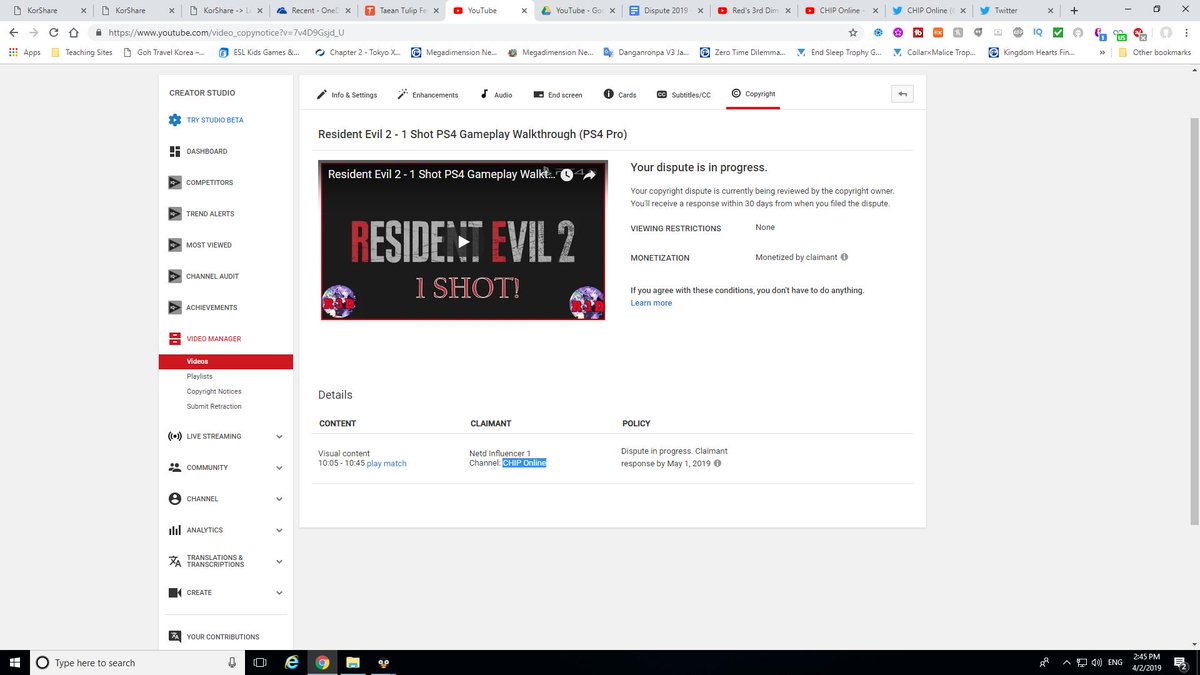Open Edge browser from the taskbar
This screenshot has width=1200, height=675.
point(291,662)
